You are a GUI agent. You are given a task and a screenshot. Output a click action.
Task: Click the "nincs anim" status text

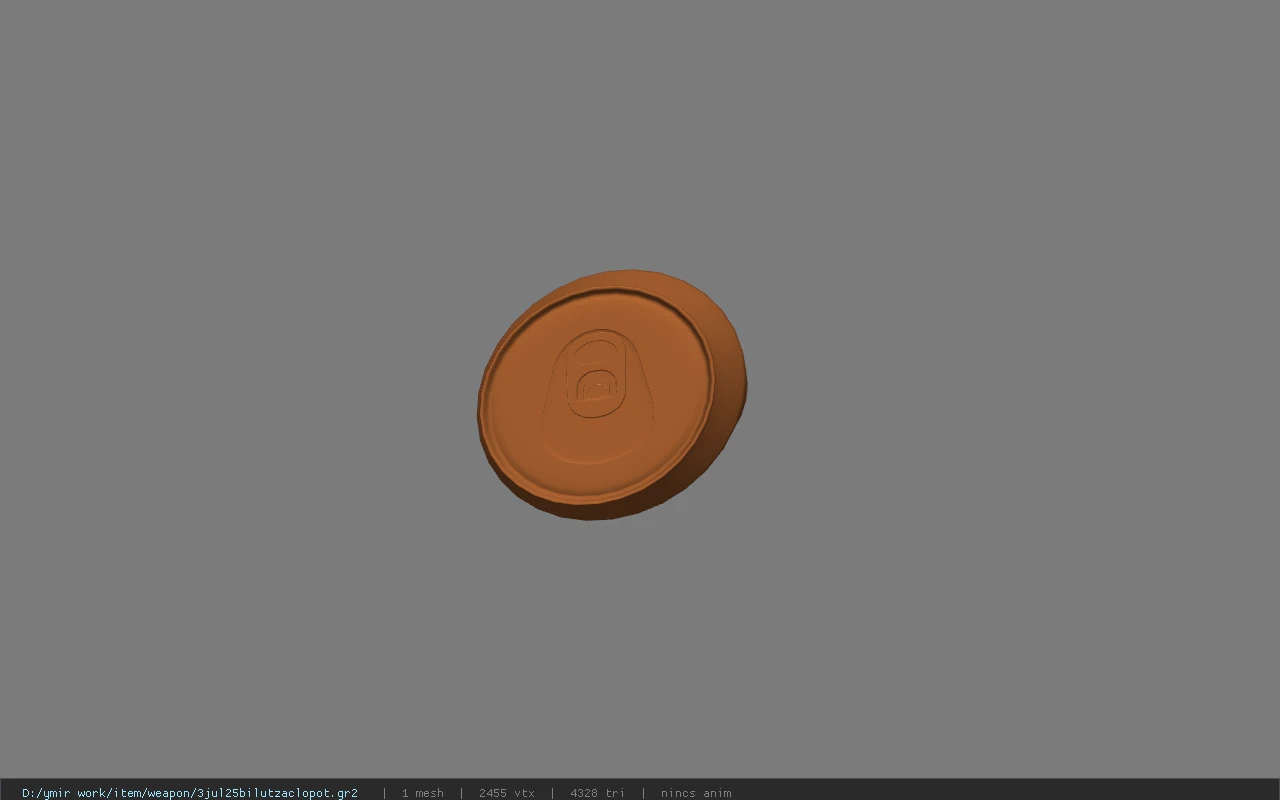pyautogui.click(x=696, y=793)
